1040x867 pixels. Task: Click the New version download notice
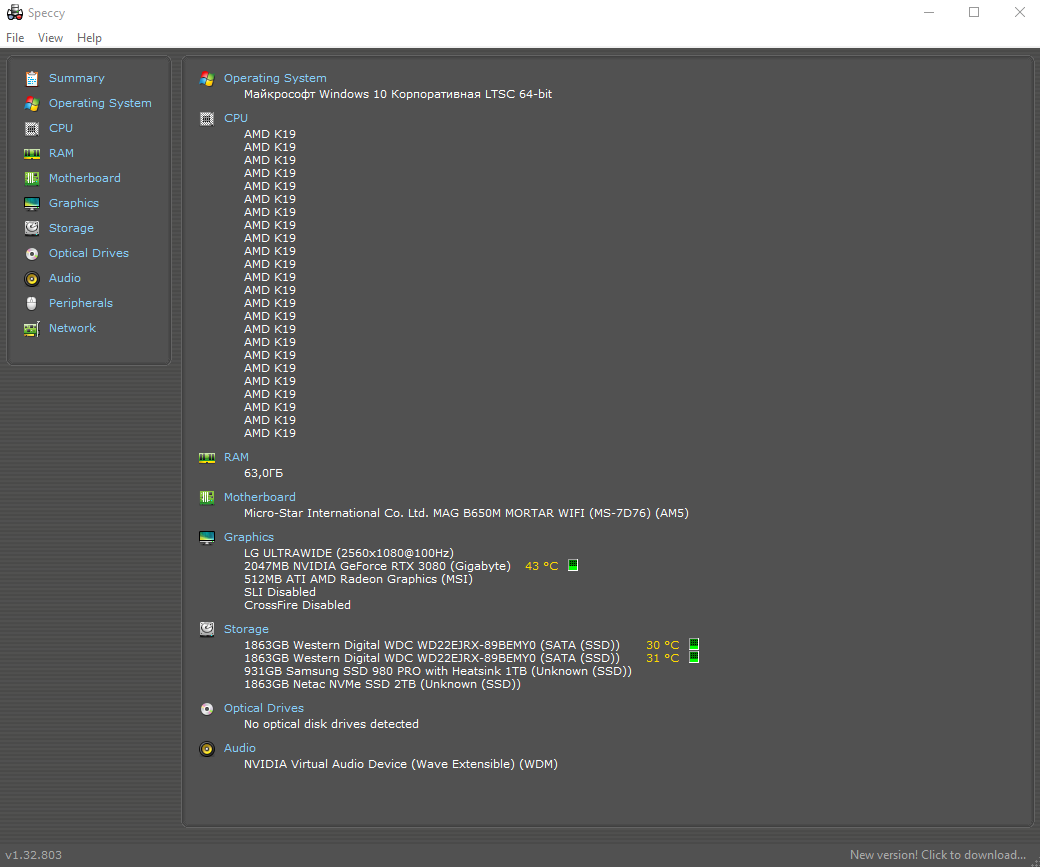click(937, 855)
